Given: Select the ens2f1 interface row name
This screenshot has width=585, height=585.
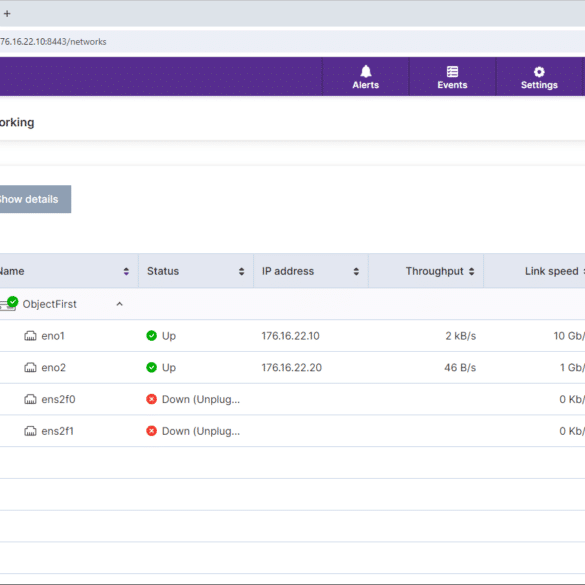Looking at the screenshot, I should pos(57,431).
